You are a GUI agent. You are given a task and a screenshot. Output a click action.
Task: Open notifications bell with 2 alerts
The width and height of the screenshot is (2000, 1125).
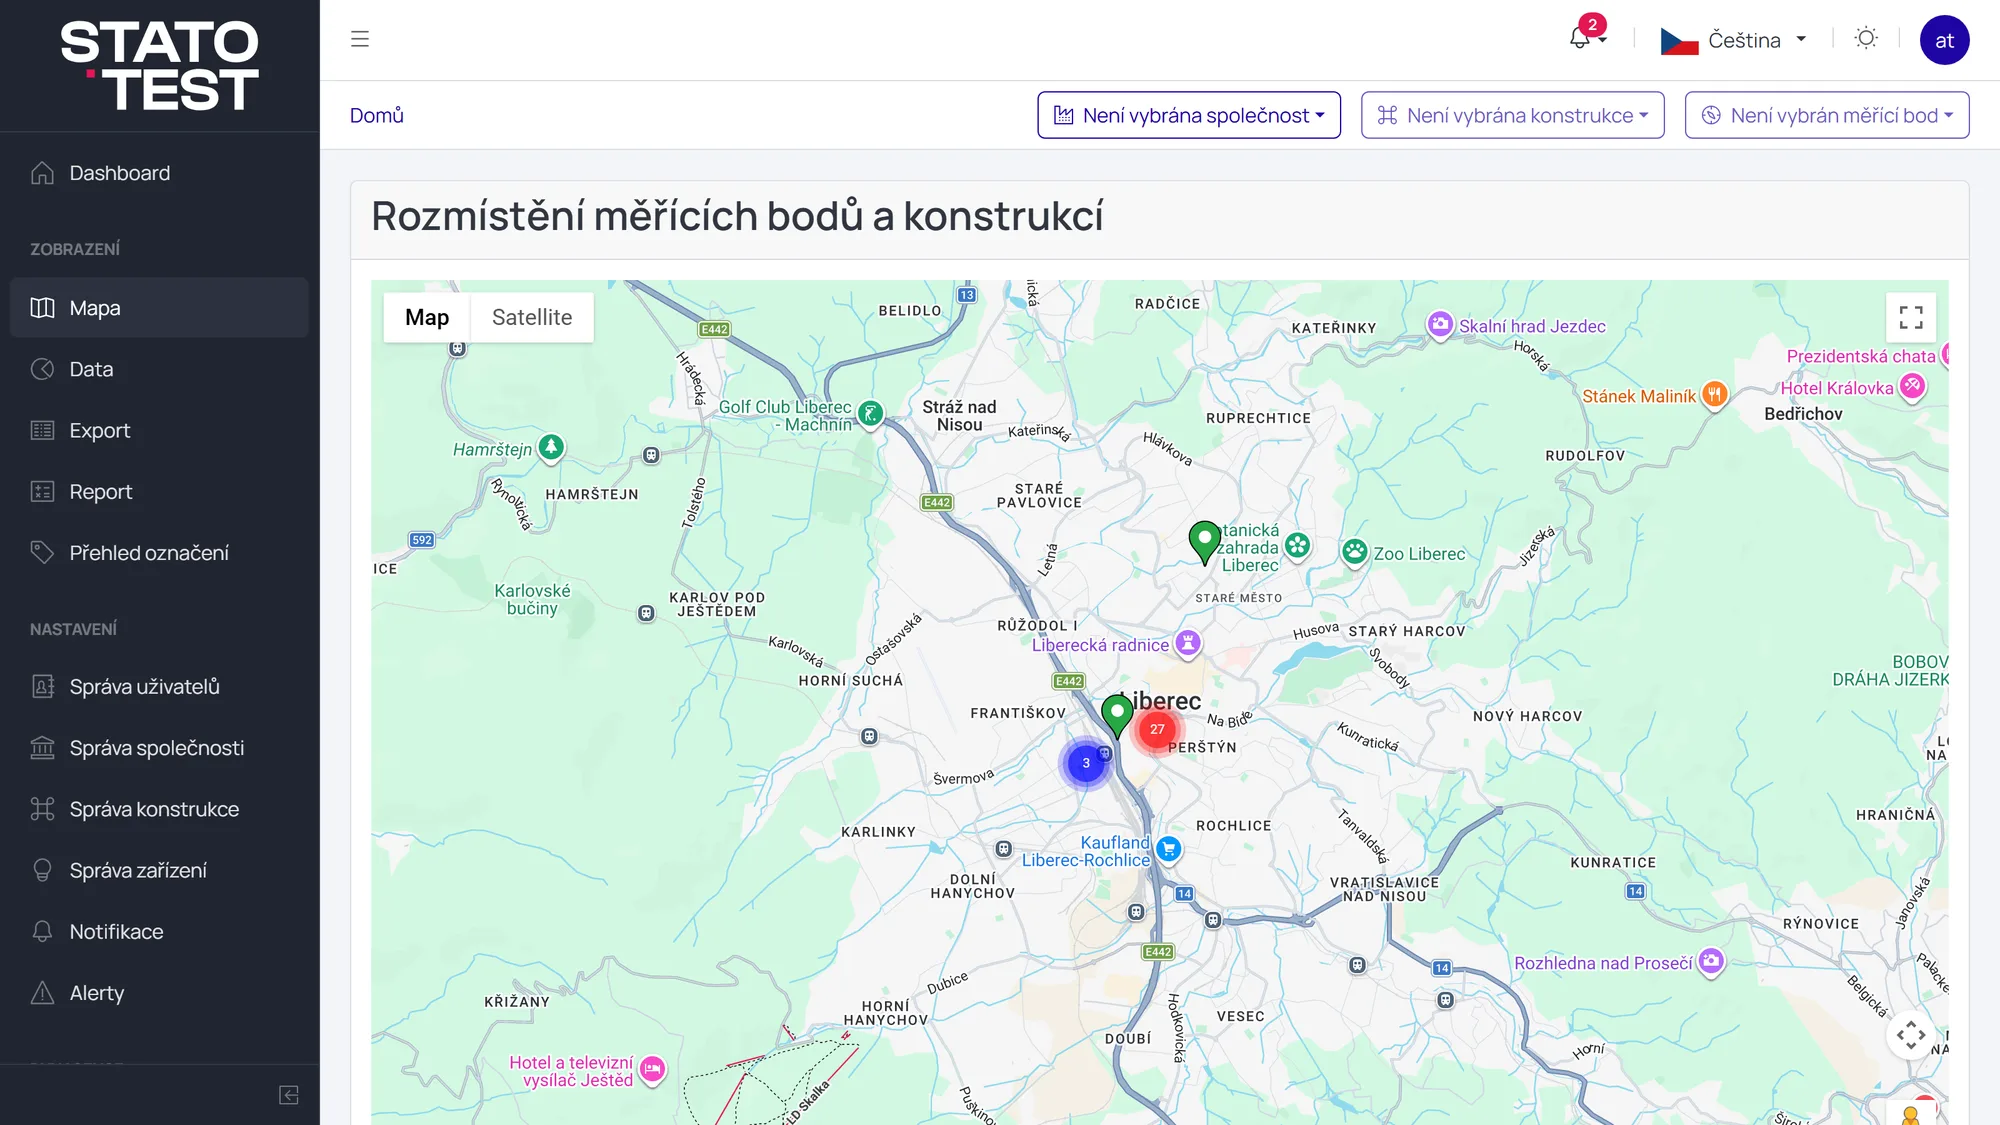pyautogui.click(x=1586, y=35)
